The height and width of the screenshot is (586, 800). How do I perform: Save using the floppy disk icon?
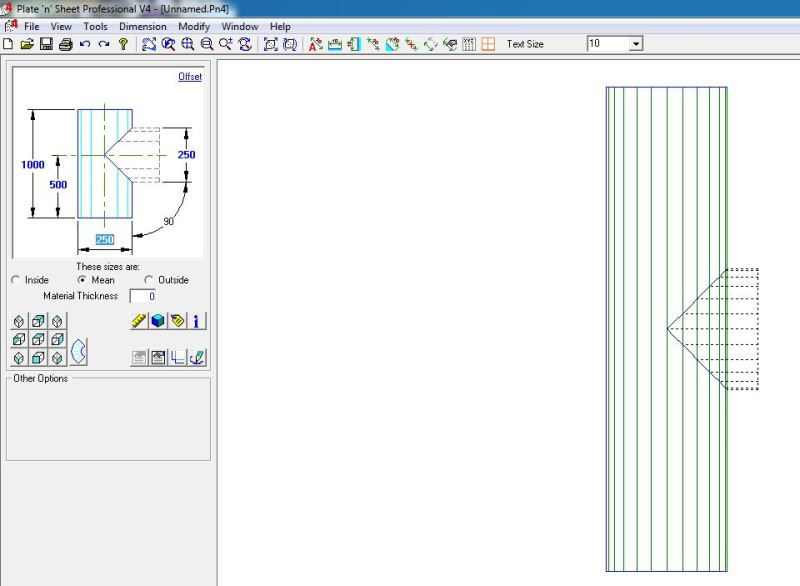click(x=46, y=44)
